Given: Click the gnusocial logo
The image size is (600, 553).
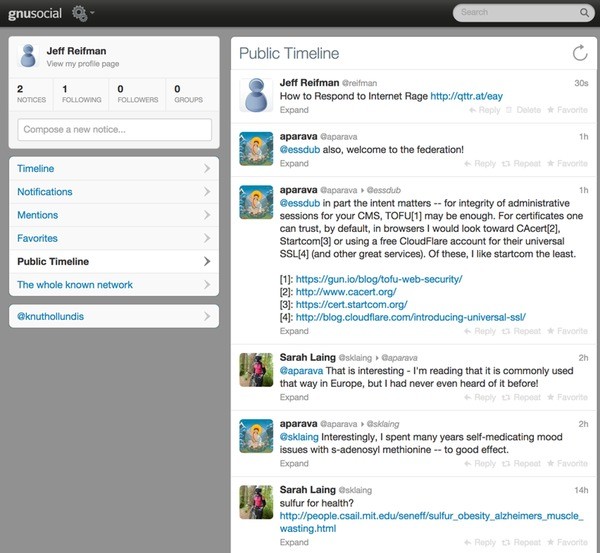Looking at the screenshot, I should [x=35, y=14].
